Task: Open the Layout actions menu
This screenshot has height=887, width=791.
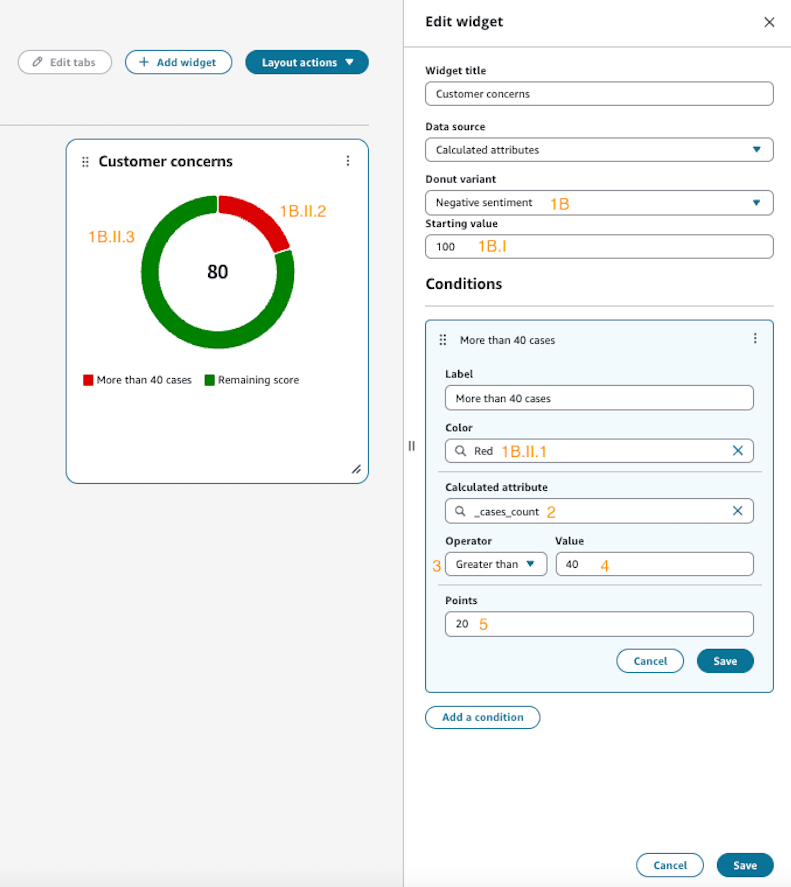Action: 307,62
